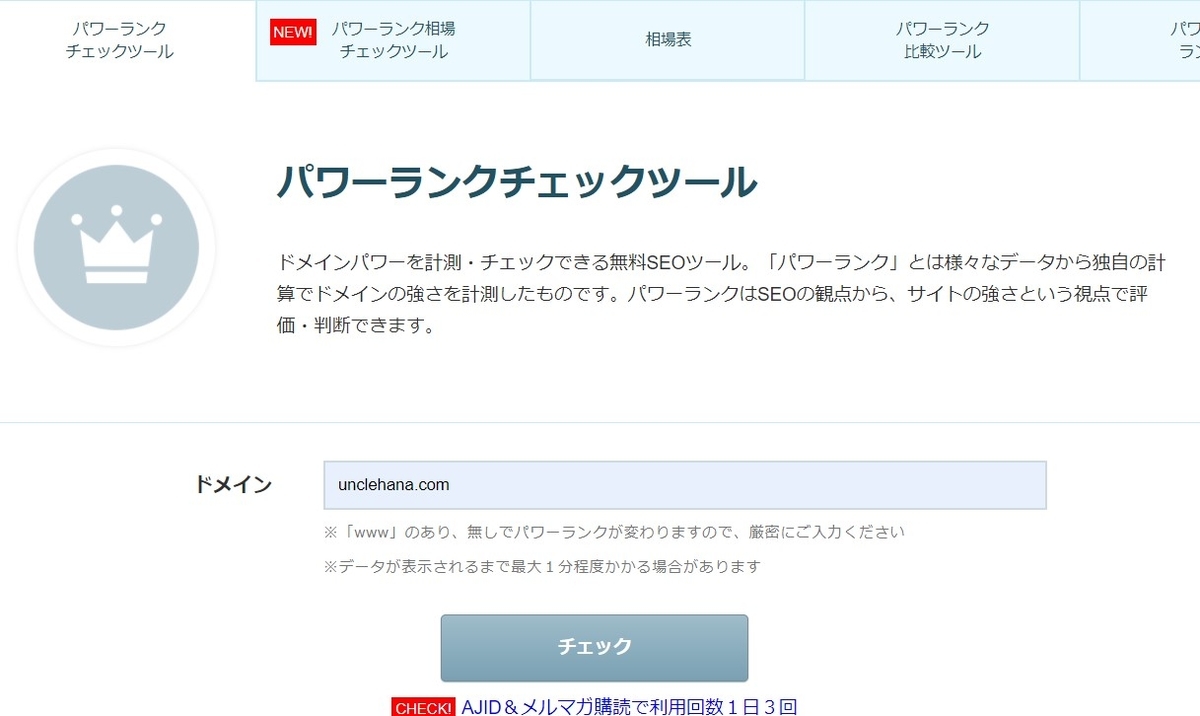Click the ドメイン field label
Viewport: 1200px width, 716px height.
[x=232, y=485]
